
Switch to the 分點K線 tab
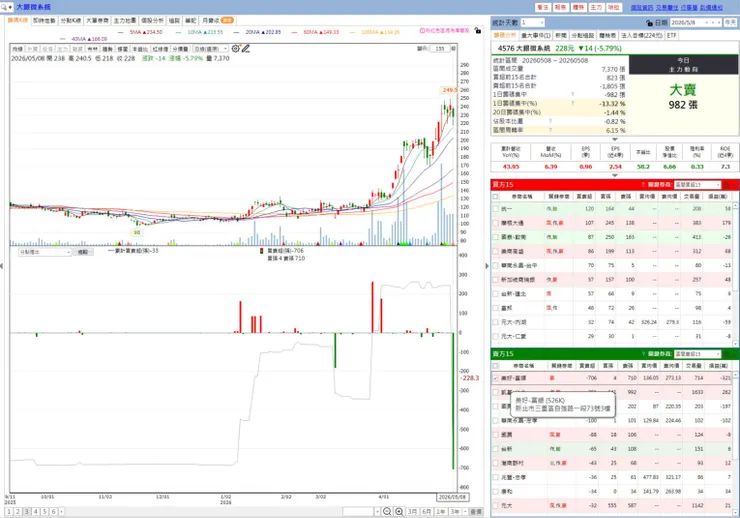71,20
